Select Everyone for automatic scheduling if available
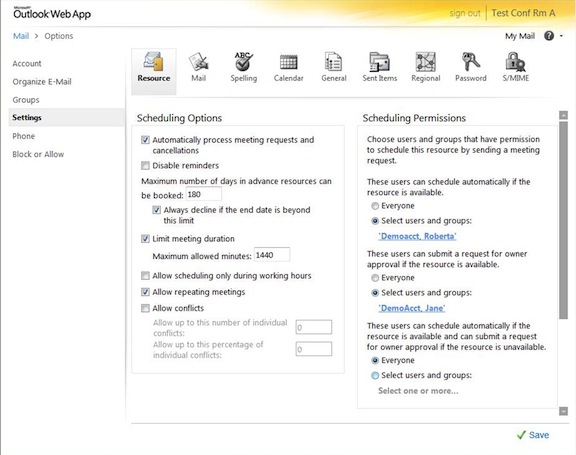The height and width of the screenshot is (455, 576). [375, 206]
